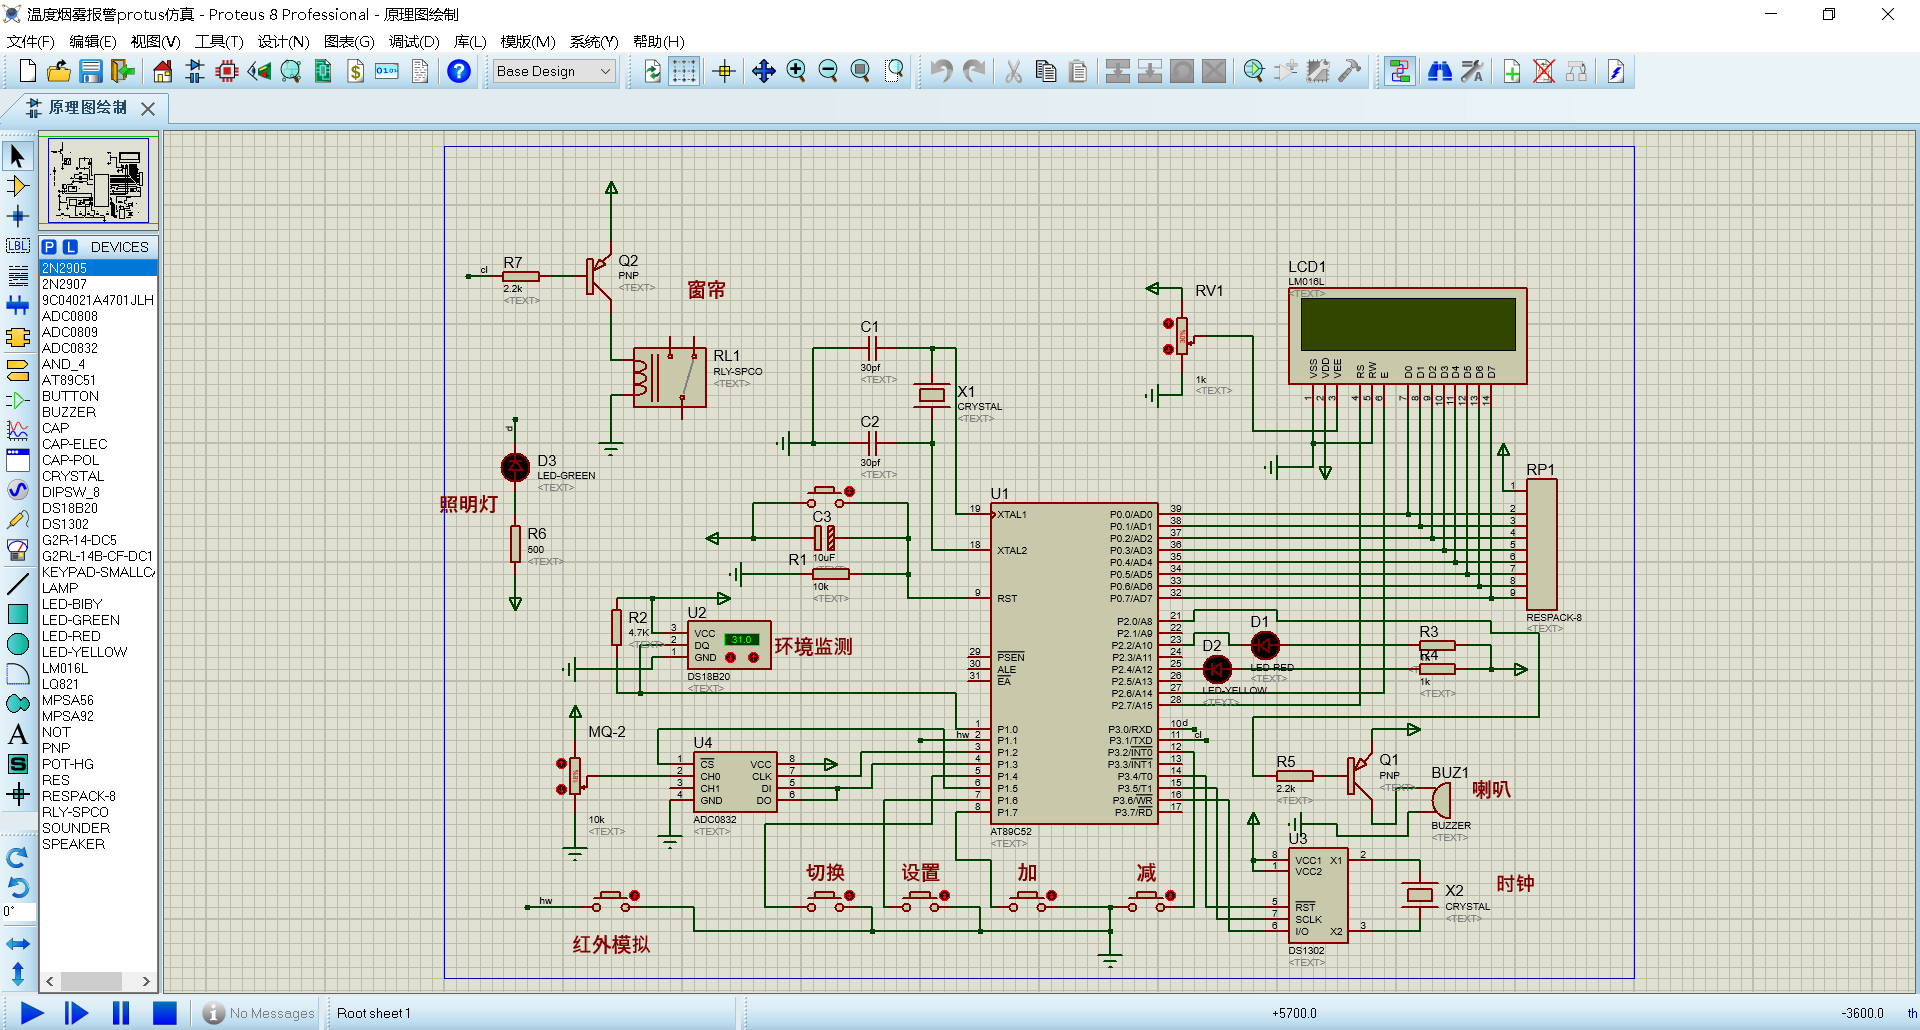
Task: Open the help question mark icon
Action: pyautogui.click(x=459, y=71)
